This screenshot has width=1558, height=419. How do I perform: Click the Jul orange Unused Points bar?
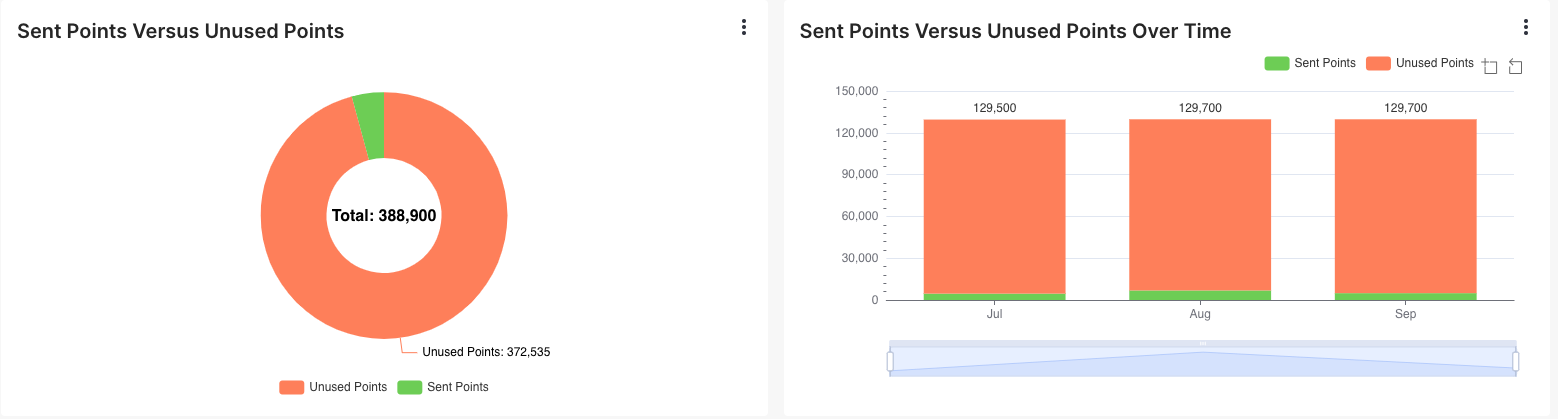994,206
